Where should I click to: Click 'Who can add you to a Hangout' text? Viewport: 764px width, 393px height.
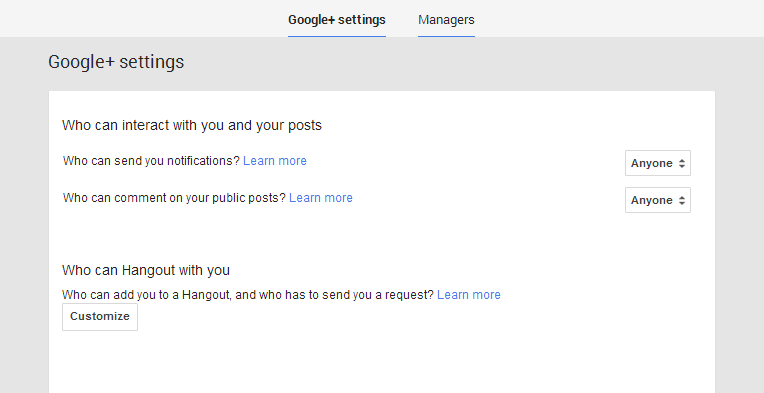tap(146, 295)
